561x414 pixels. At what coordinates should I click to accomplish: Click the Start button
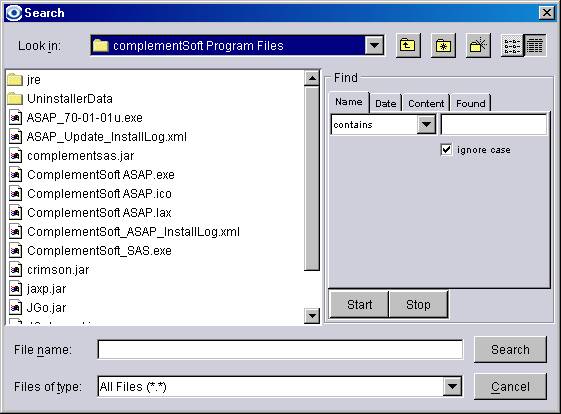pyautogui.click(x=359, y=305)
